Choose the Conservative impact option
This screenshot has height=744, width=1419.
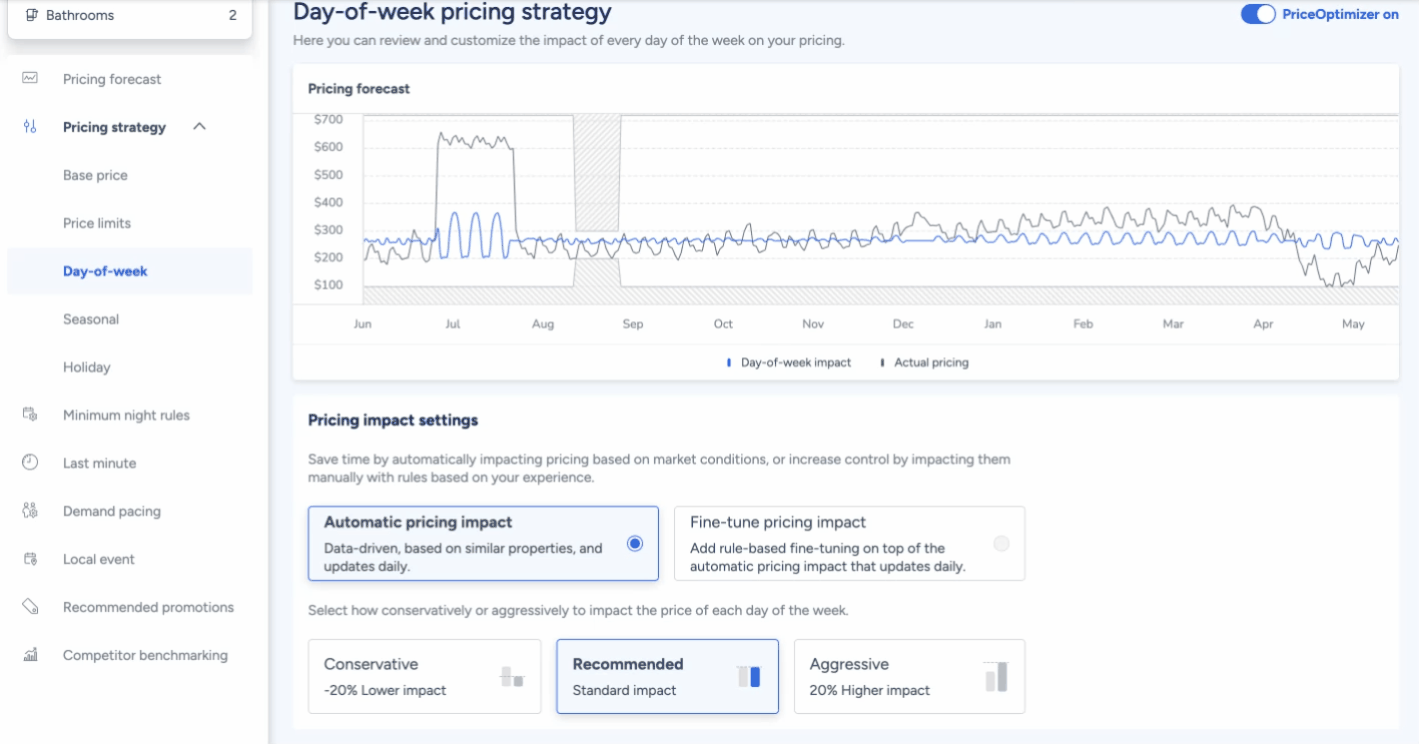(424, 676)
